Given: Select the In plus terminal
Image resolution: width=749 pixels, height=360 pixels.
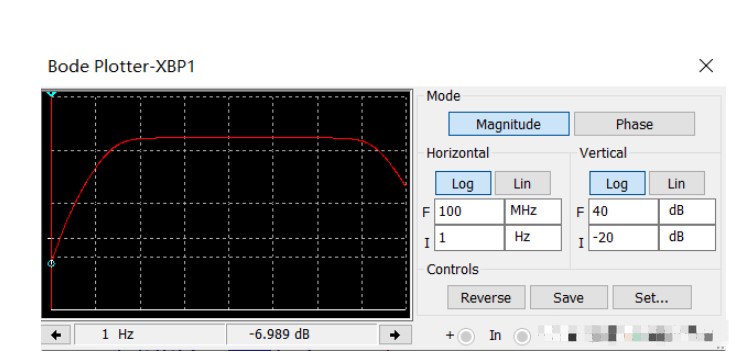Looking at the screenshot, I should [x=466, y=336].
